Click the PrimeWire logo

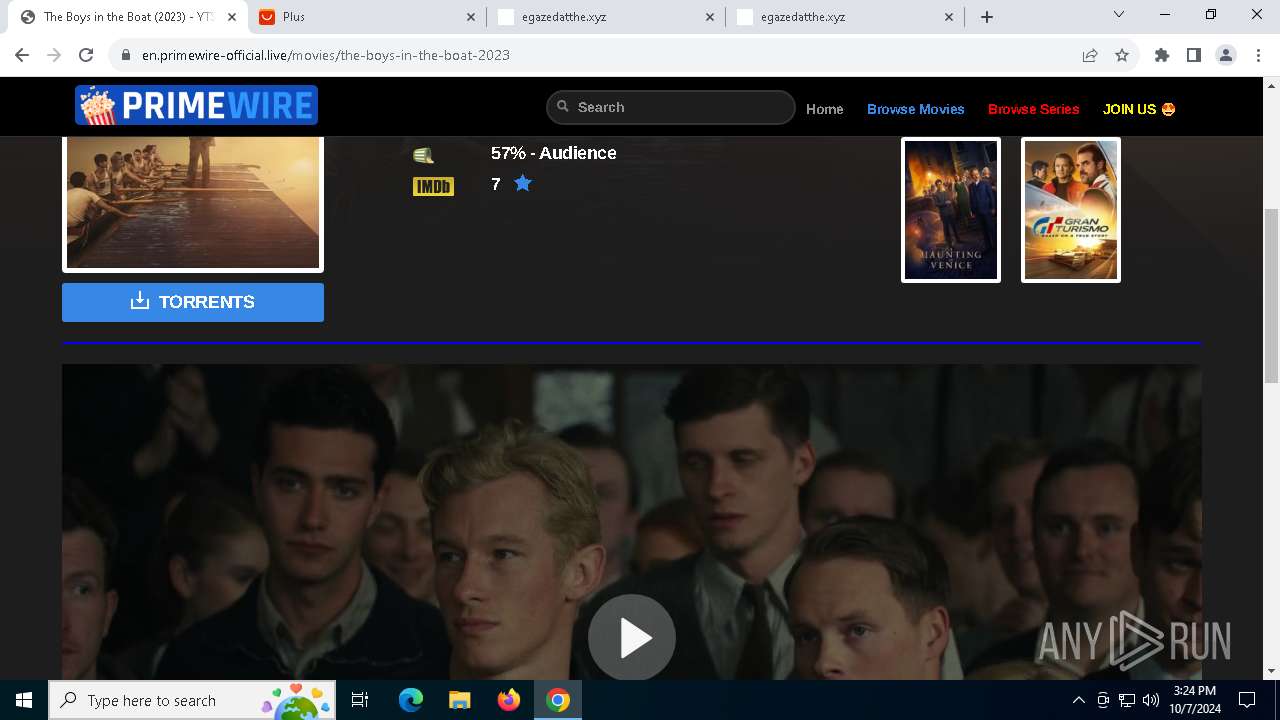click(196, 105)
